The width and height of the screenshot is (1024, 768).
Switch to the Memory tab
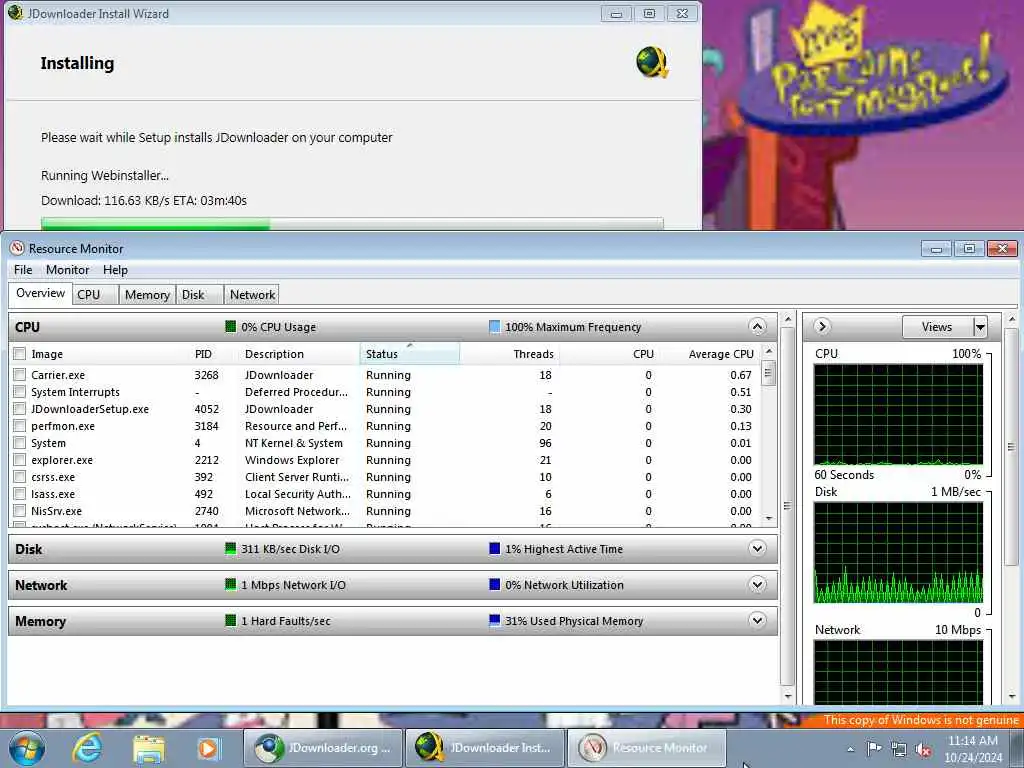[147, 295]
